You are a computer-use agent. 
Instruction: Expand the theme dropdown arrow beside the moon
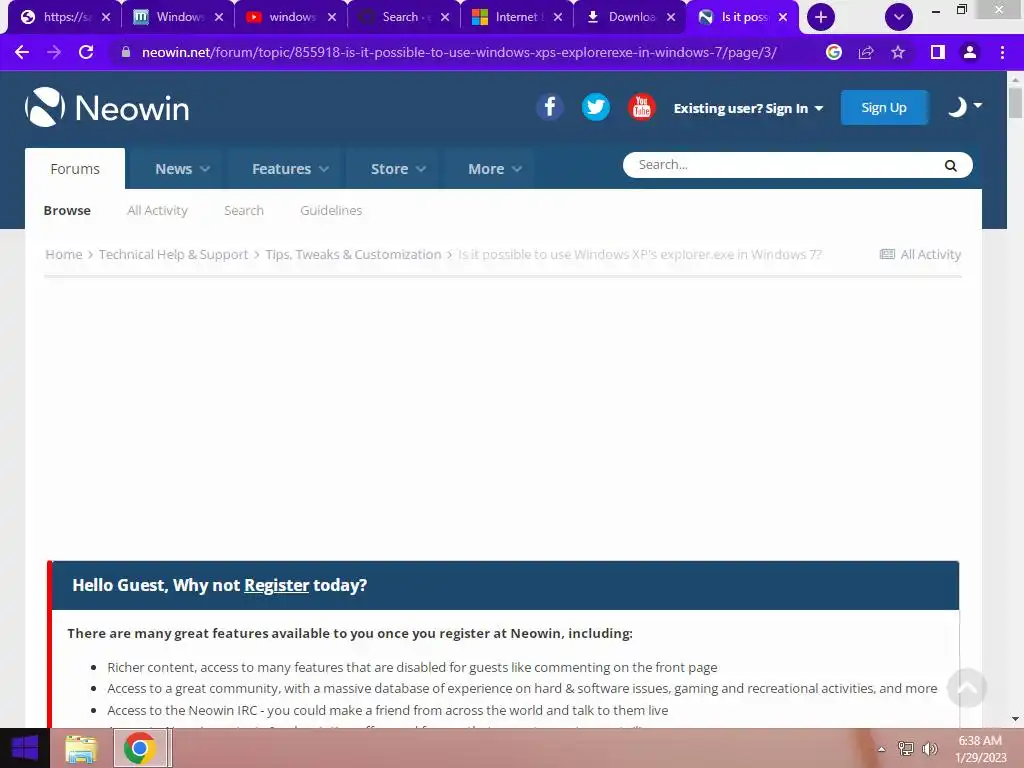pos(978,105)
